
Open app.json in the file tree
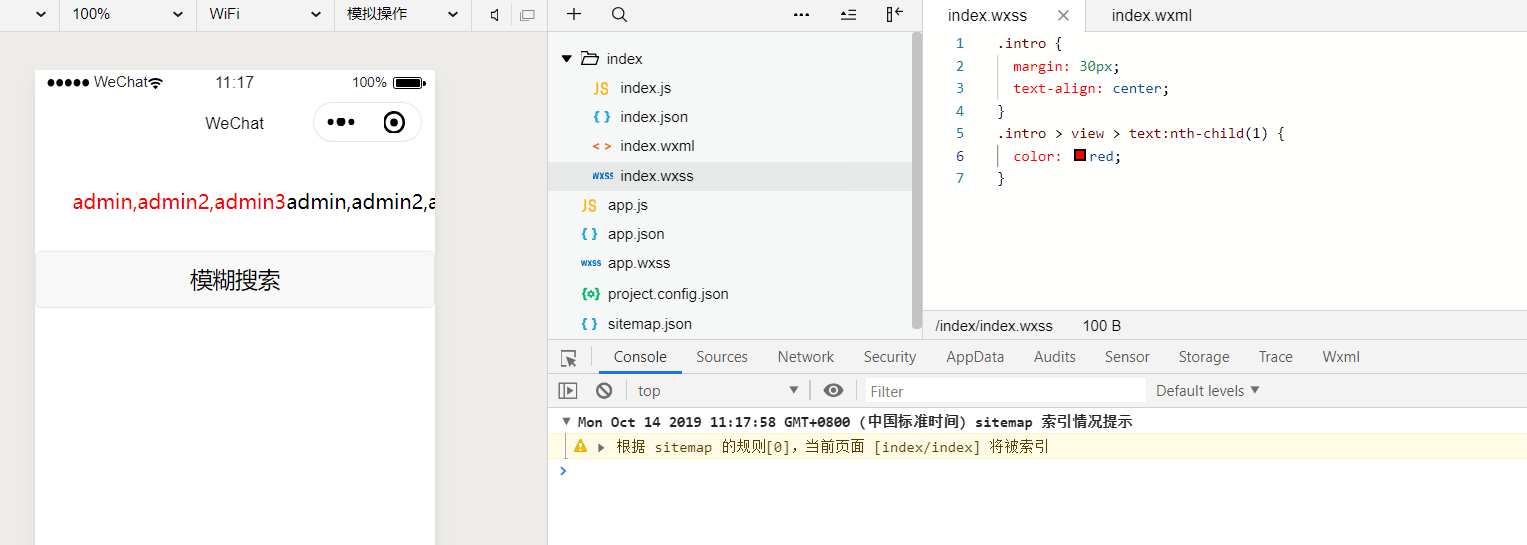pyautogui.click(x=636, y=234)
